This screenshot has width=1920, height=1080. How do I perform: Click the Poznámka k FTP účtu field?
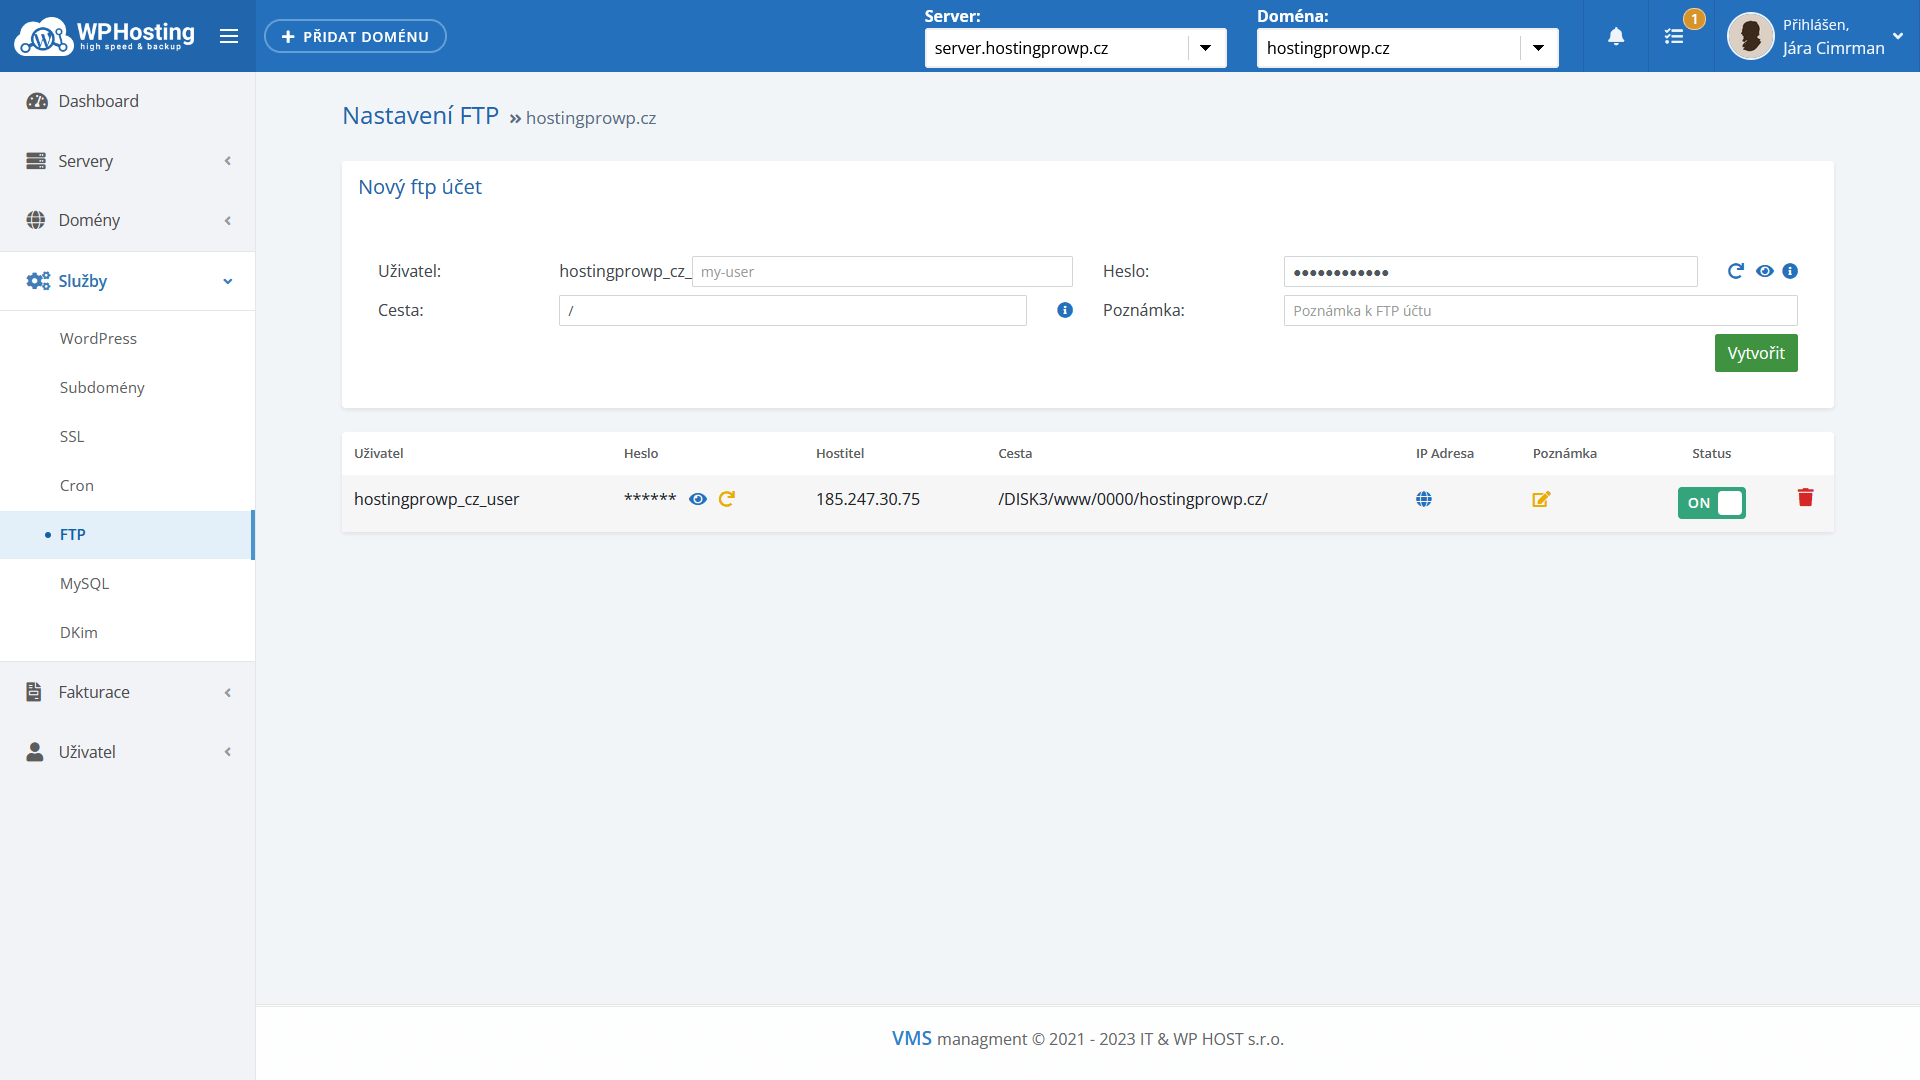pyautogui.click(x=1540, y=311)
